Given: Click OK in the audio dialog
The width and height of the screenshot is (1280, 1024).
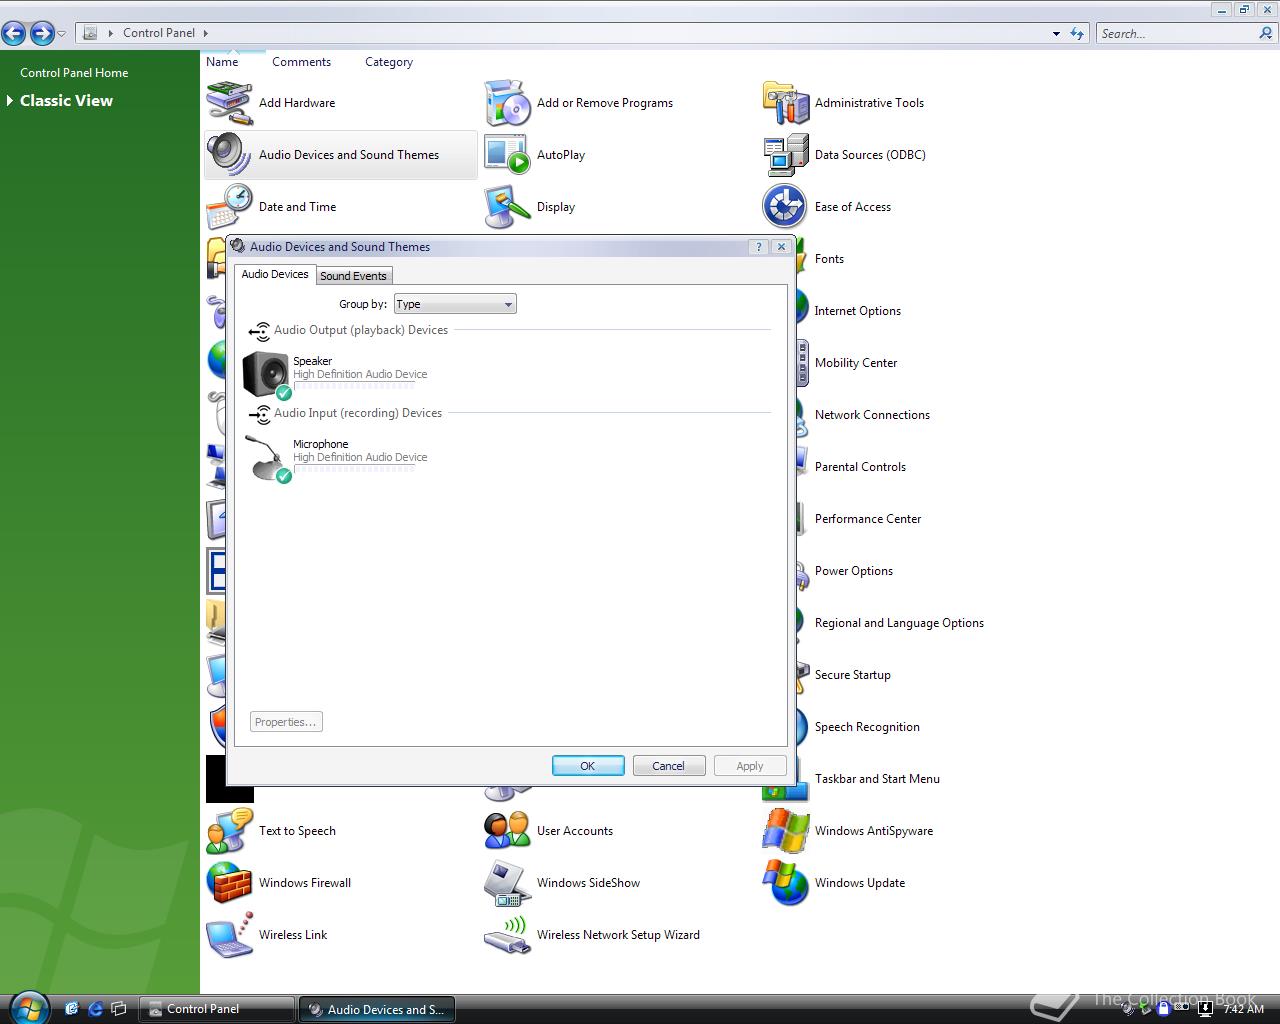Looking at the screenshot, I should (x=588, y=766).
